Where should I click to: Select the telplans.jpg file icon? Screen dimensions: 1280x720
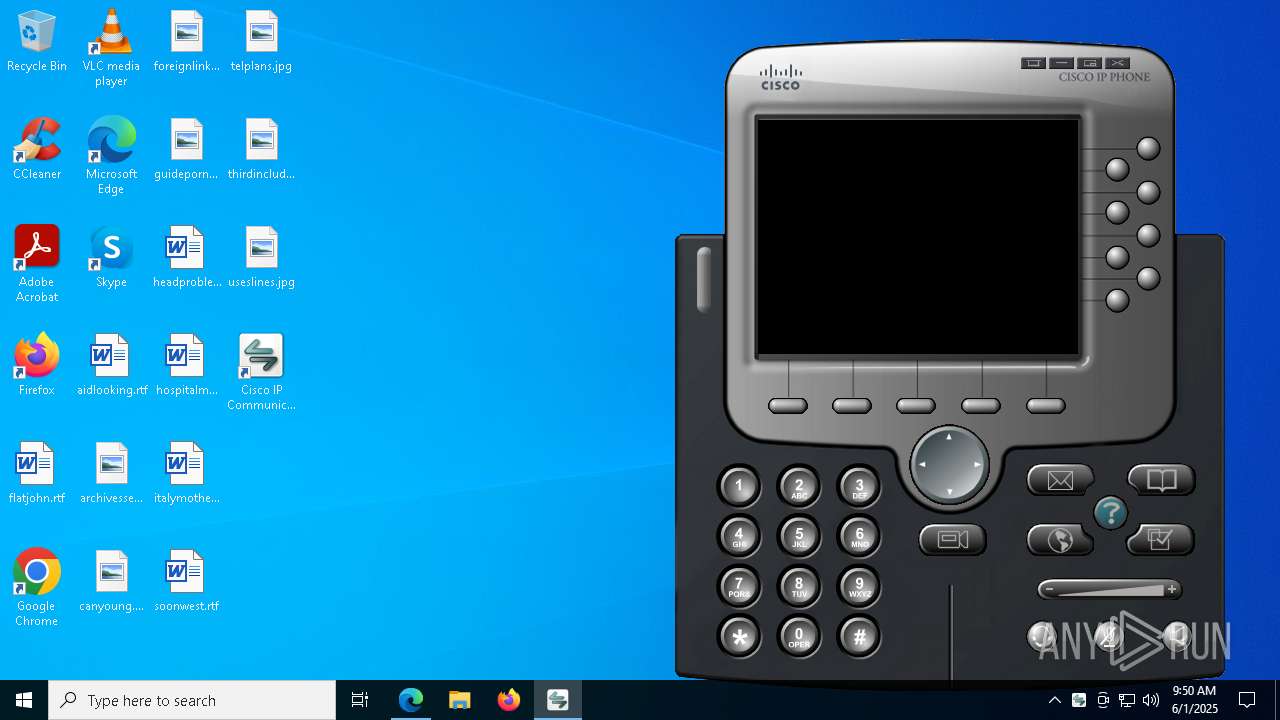point(261,41)
